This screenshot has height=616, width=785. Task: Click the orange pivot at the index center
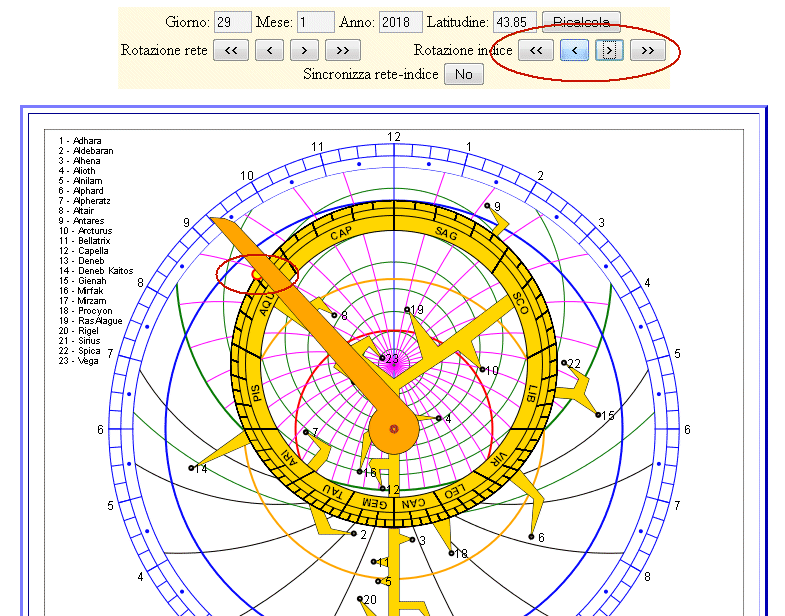[394, 429]
